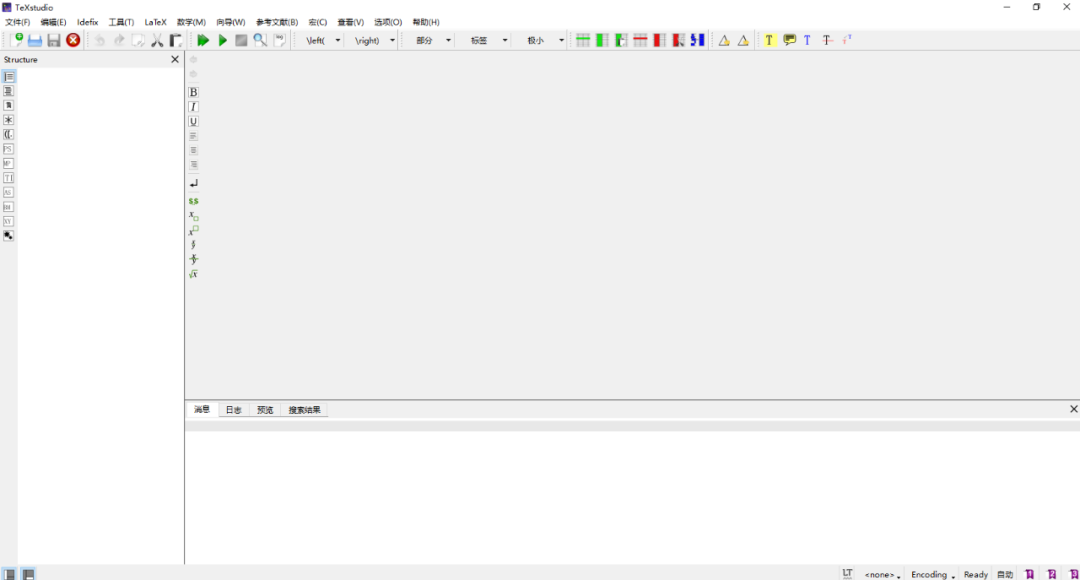Close the Structure side panel
The image size is (1080, 580).
point(175,59)
